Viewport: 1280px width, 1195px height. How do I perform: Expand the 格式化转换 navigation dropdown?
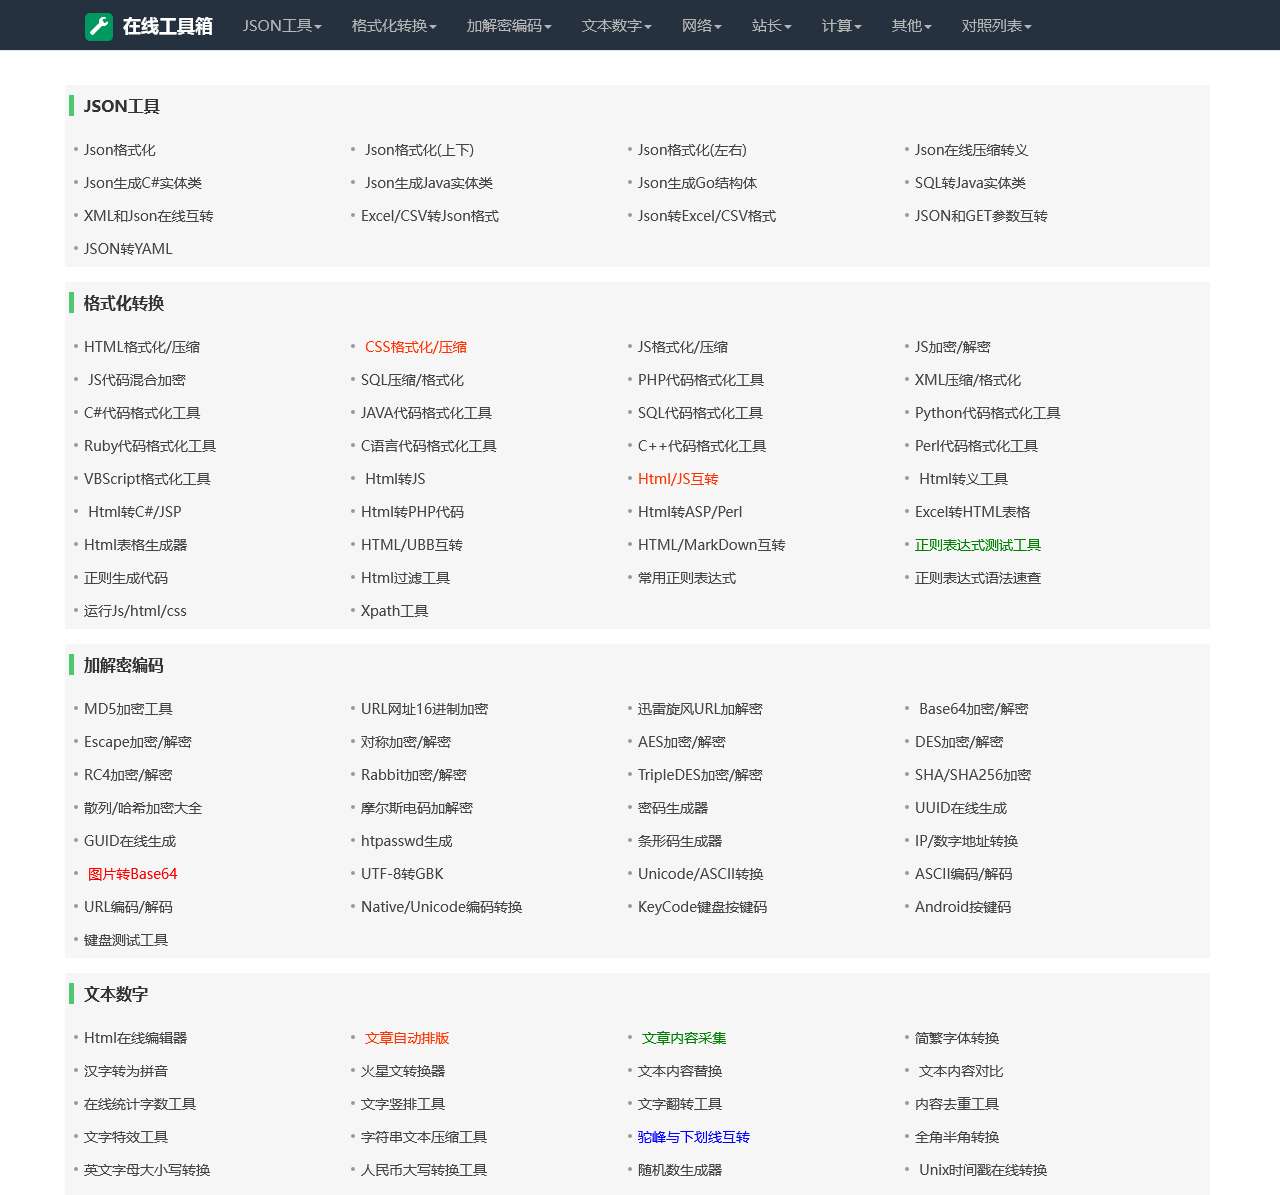[x=393, y=26]
